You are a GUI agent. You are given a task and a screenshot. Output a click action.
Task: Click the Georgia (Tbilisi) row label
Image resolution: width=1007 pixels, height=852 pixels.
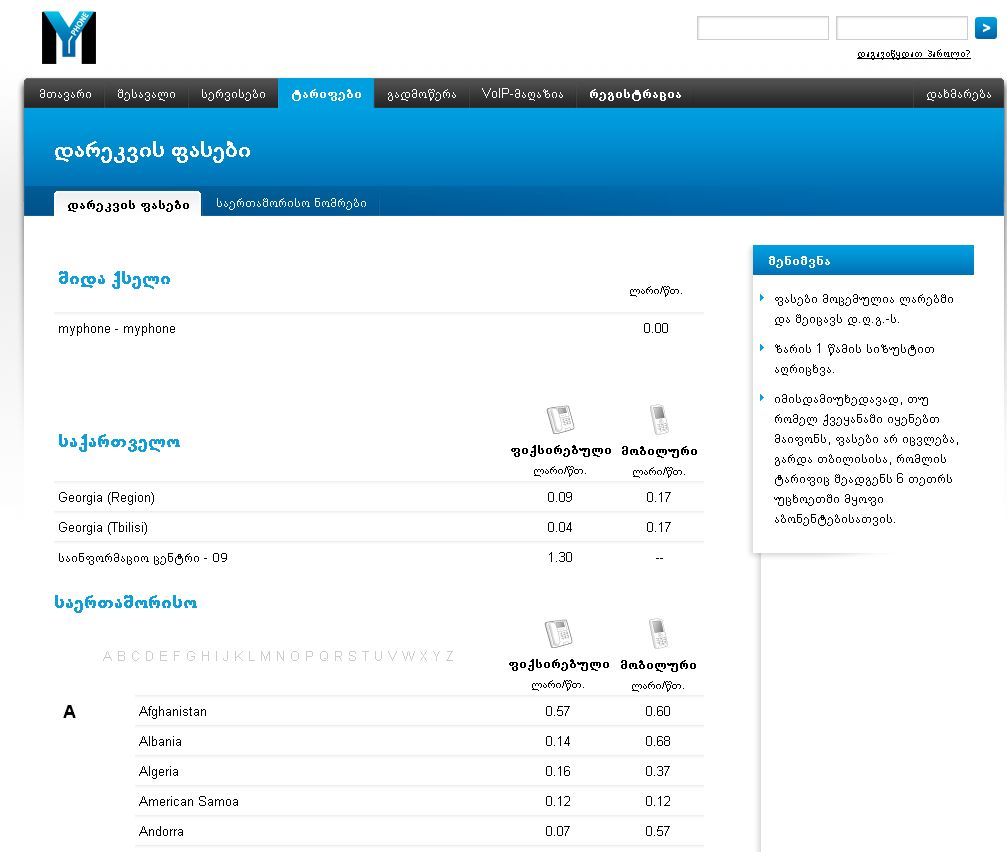pos(103,528)
